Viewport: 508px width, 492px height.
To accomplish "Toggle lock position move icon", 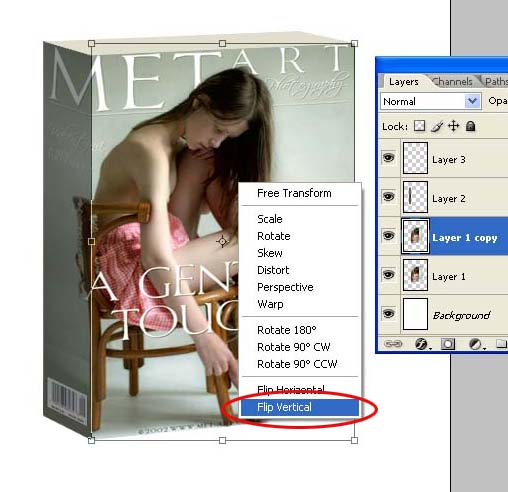I will pyautogui.click(x=453, y=126).
